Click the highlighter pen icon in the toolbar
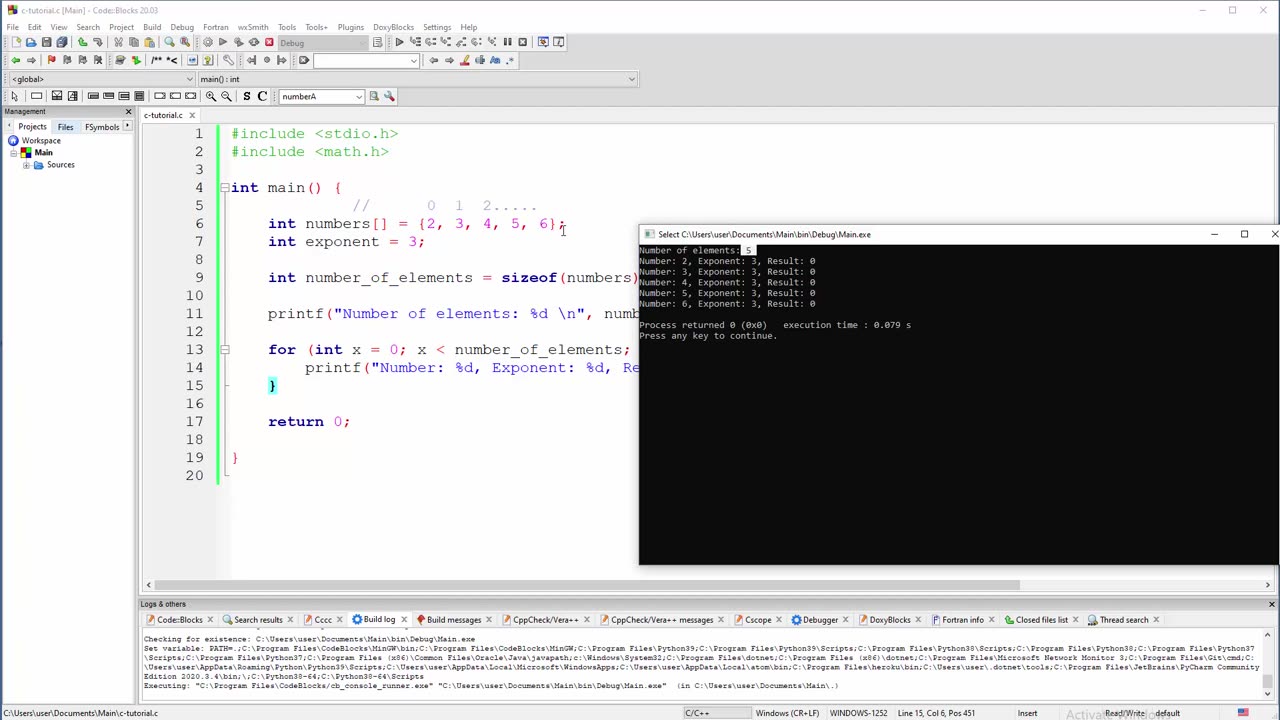Viewport: 1280px width, 720px height. coord(464,60)
